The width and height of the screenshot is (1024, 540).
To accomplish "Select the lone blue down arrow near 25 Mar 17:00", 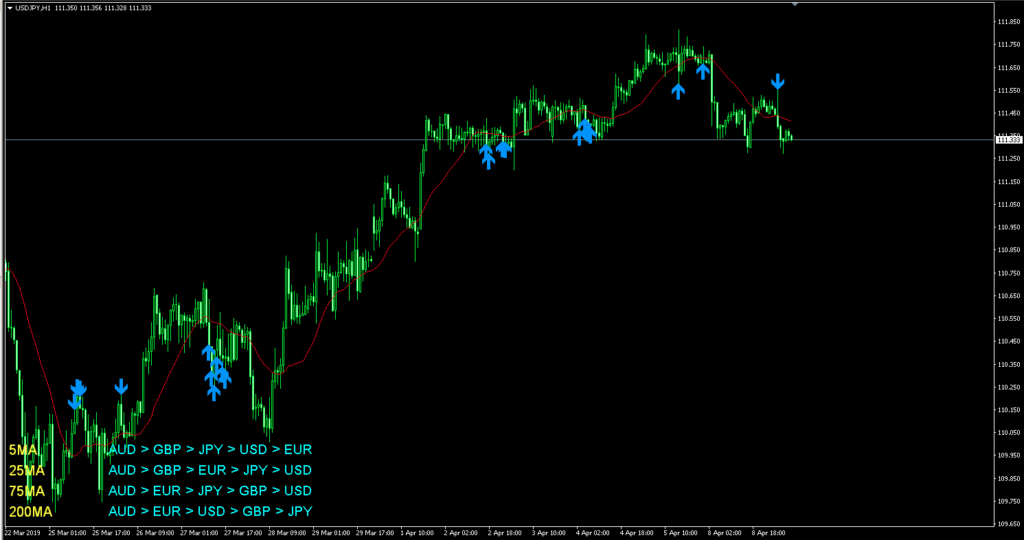I will pyautogui.click(x=121, y=387).
